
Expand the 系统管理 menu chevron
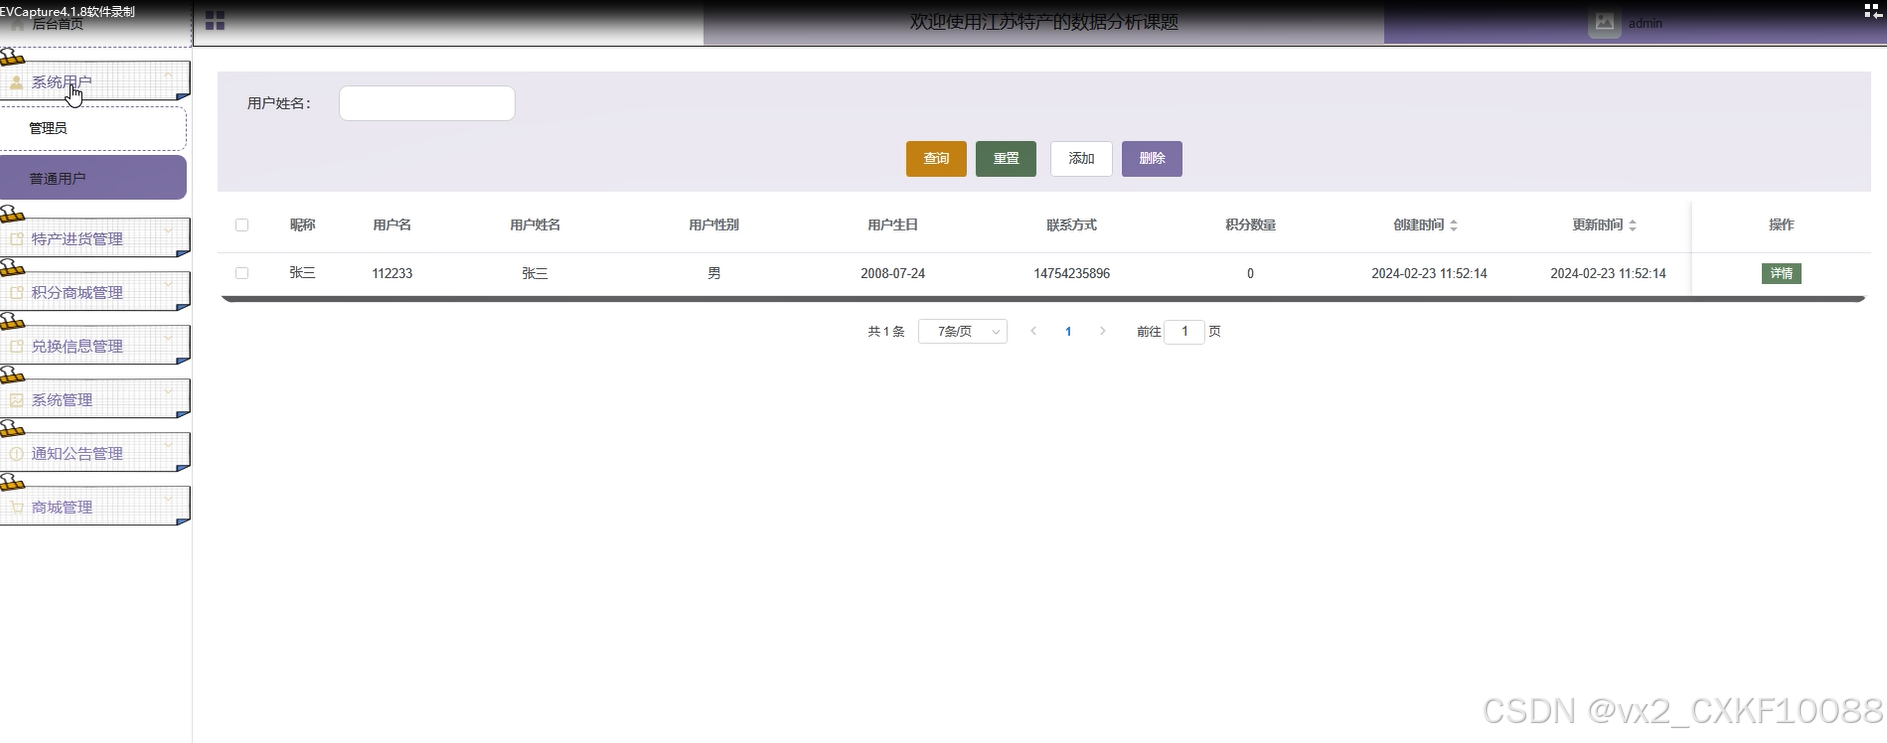(x=168, y=392)
